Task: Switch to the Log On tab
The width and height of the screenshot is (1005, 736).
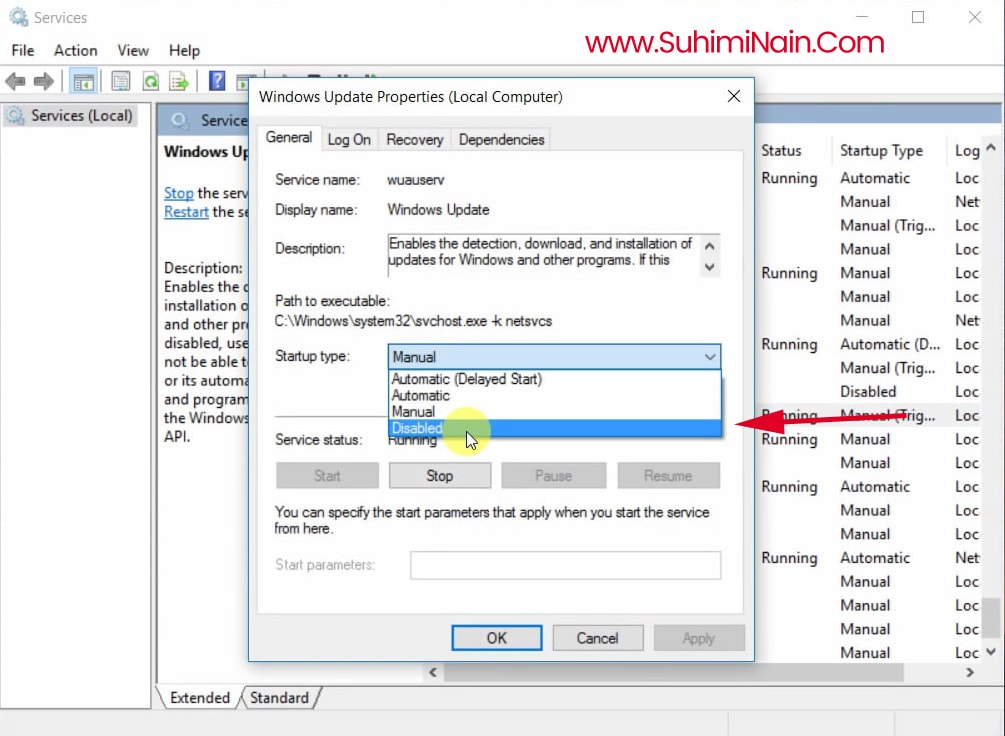Action: pos(349,140)
